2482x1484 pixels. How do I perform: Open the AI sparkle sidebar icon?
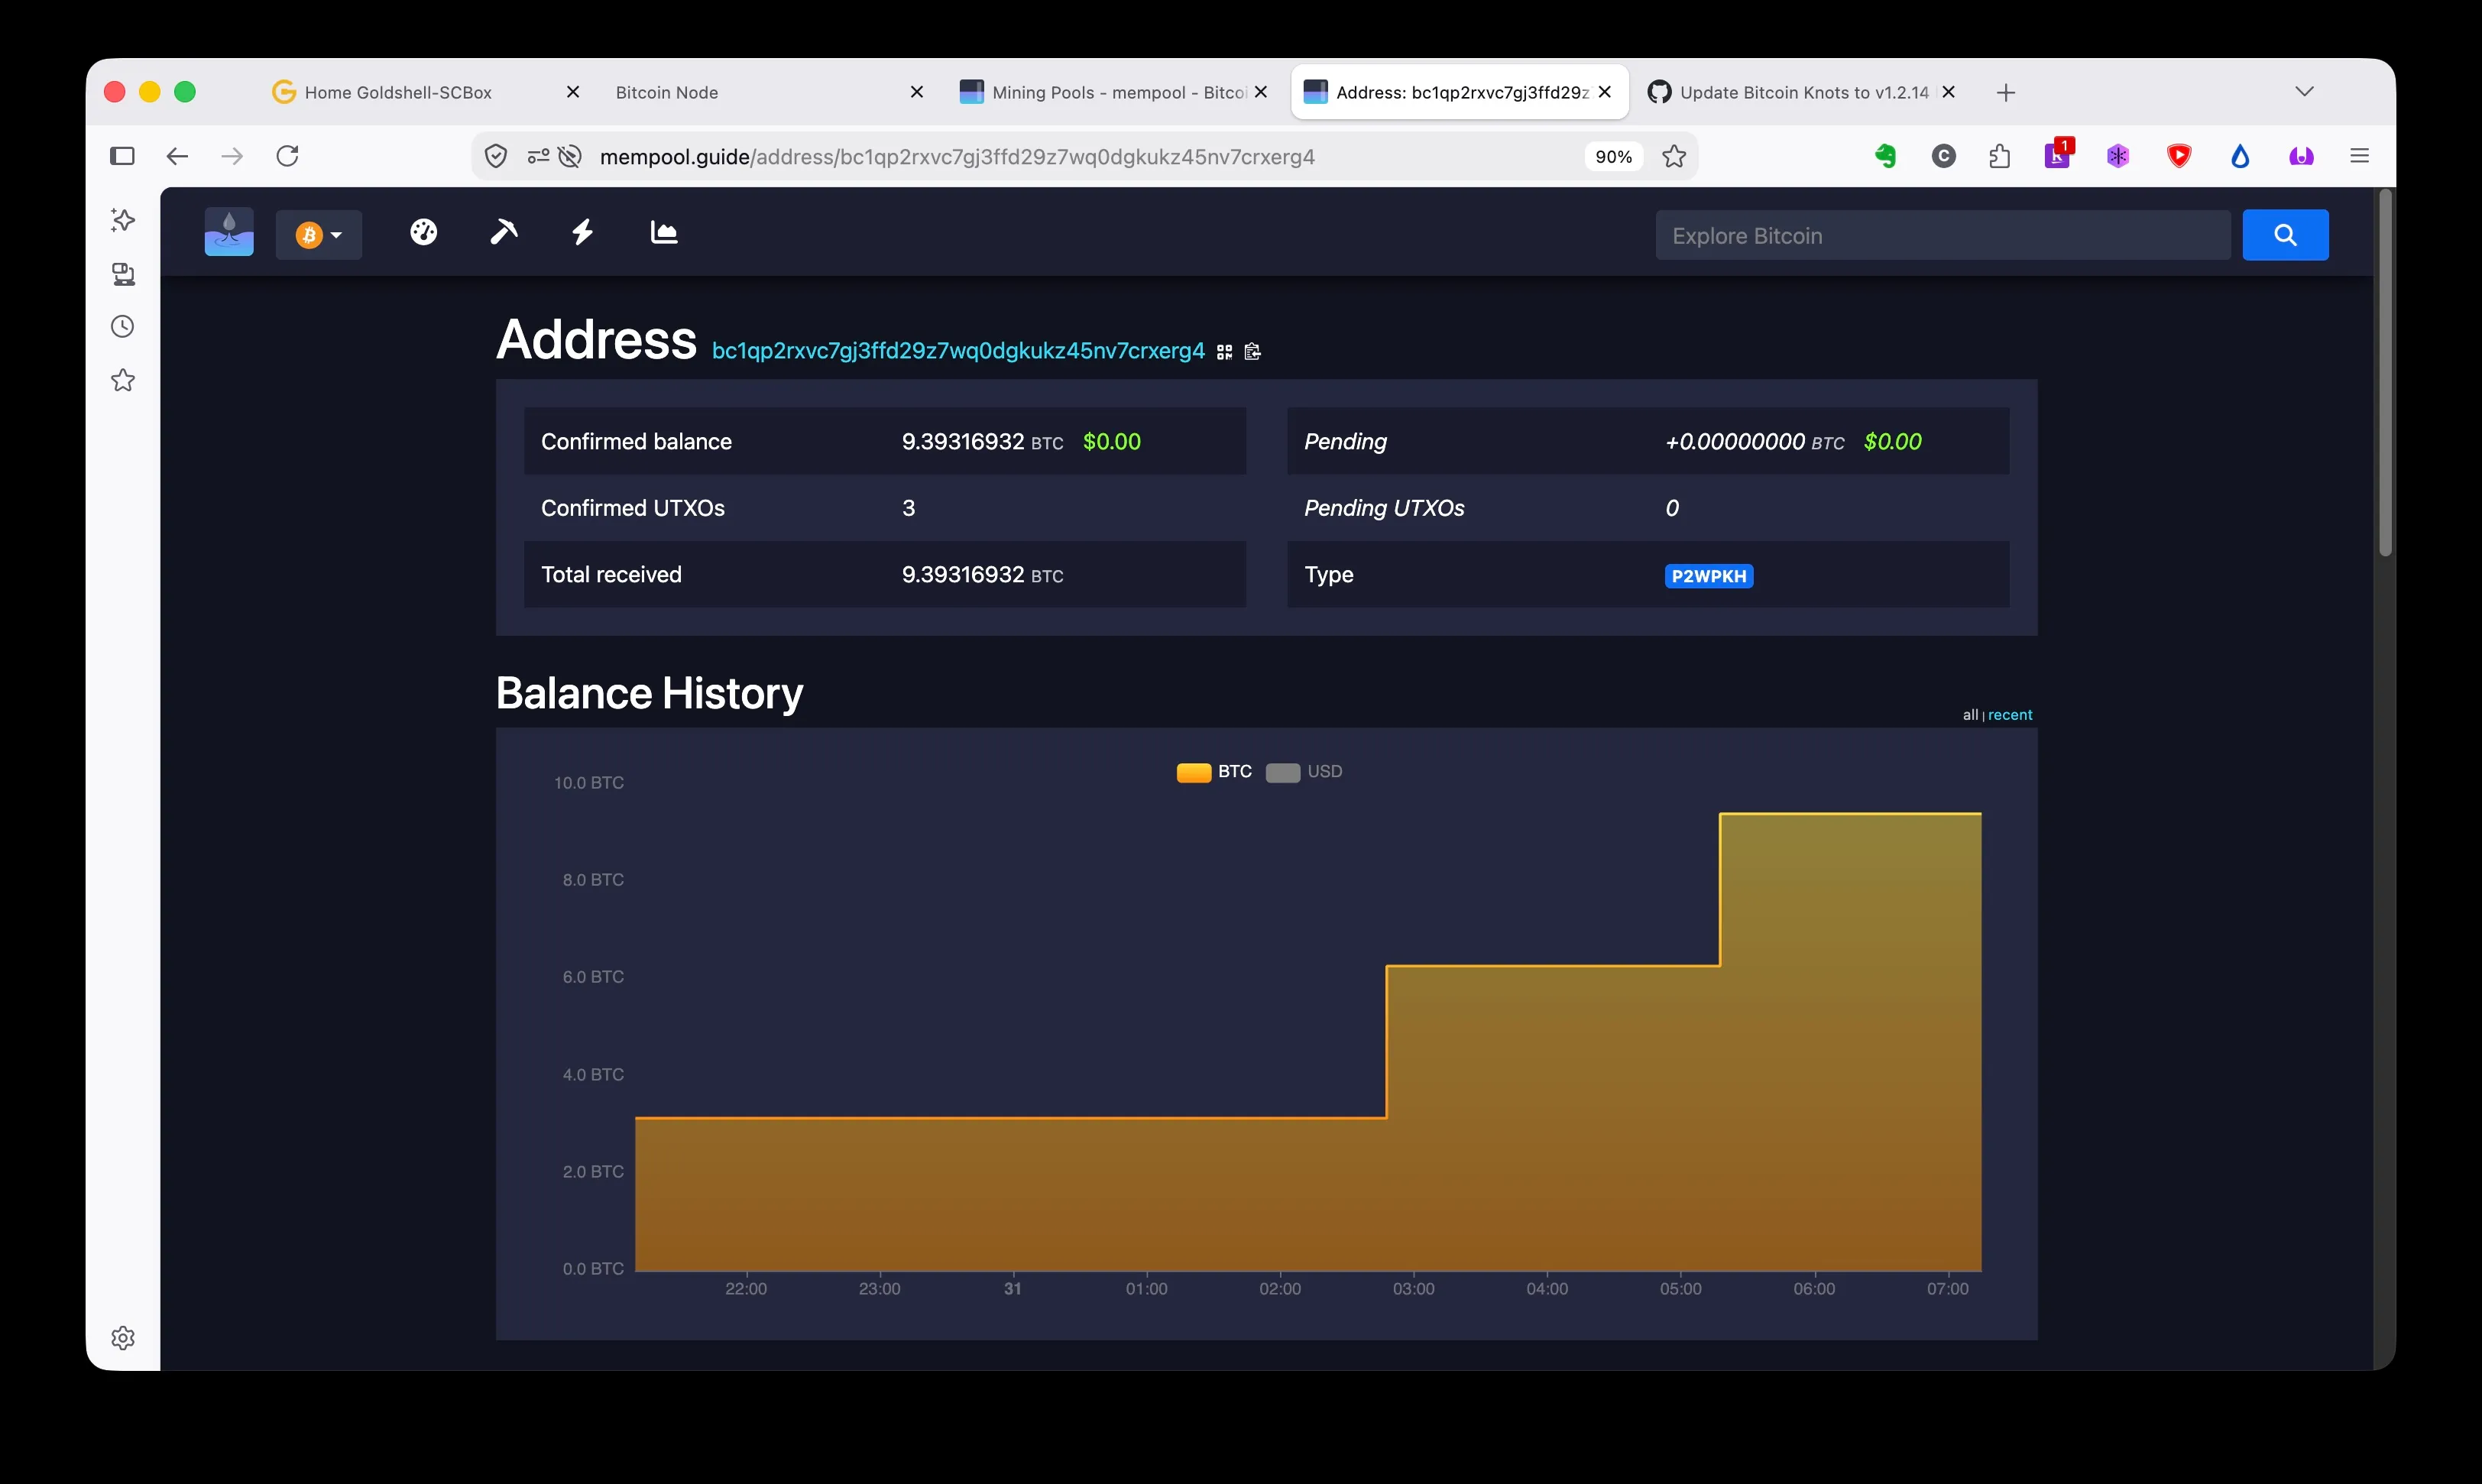coord(122,220)
